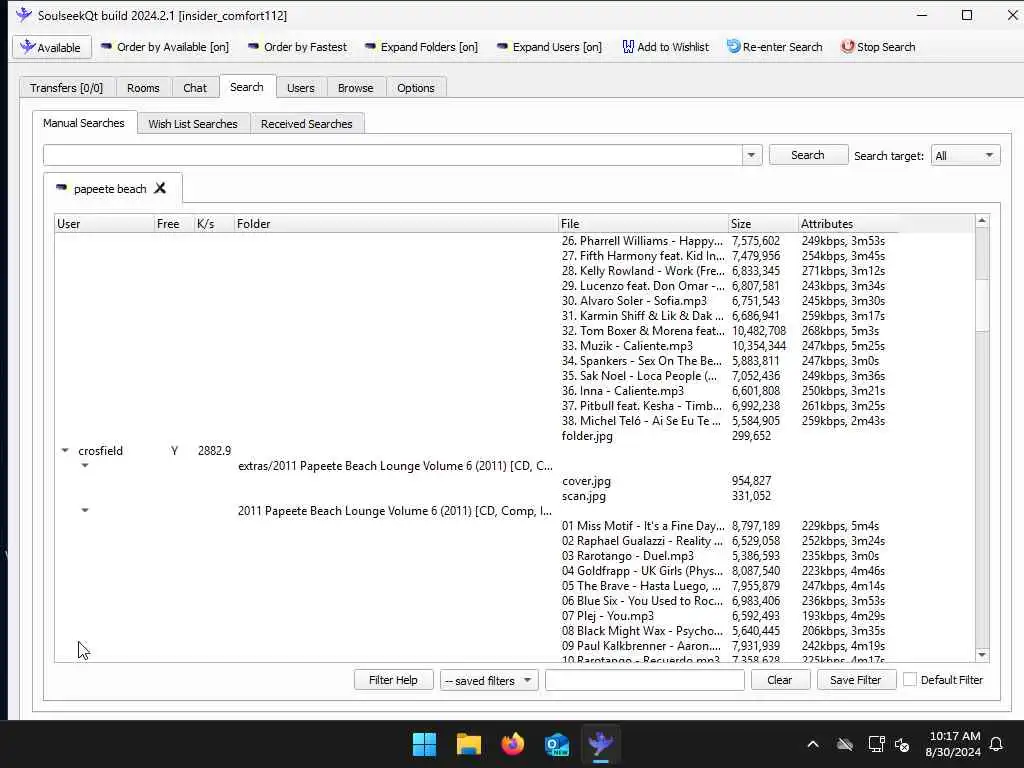
Task: Open Outlook from the taskbar
Action: point(556,744)
